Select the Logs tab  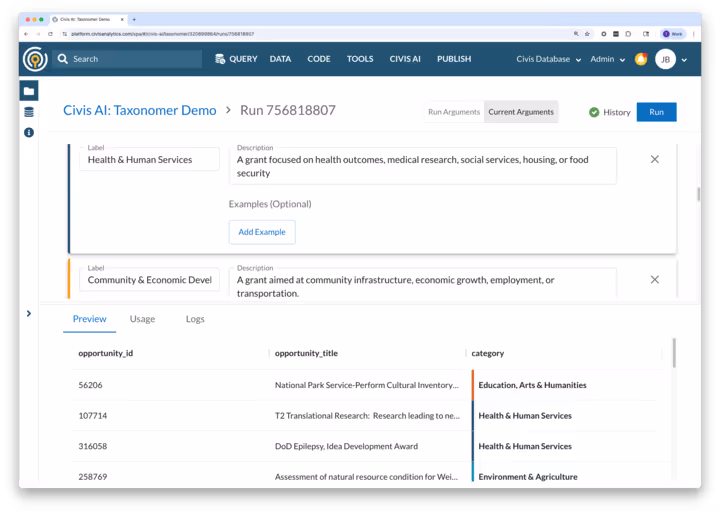coord(195,319)
